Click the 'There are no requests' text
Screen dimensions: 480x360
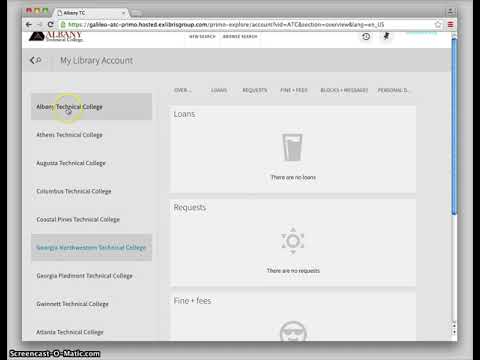(293, 271)
